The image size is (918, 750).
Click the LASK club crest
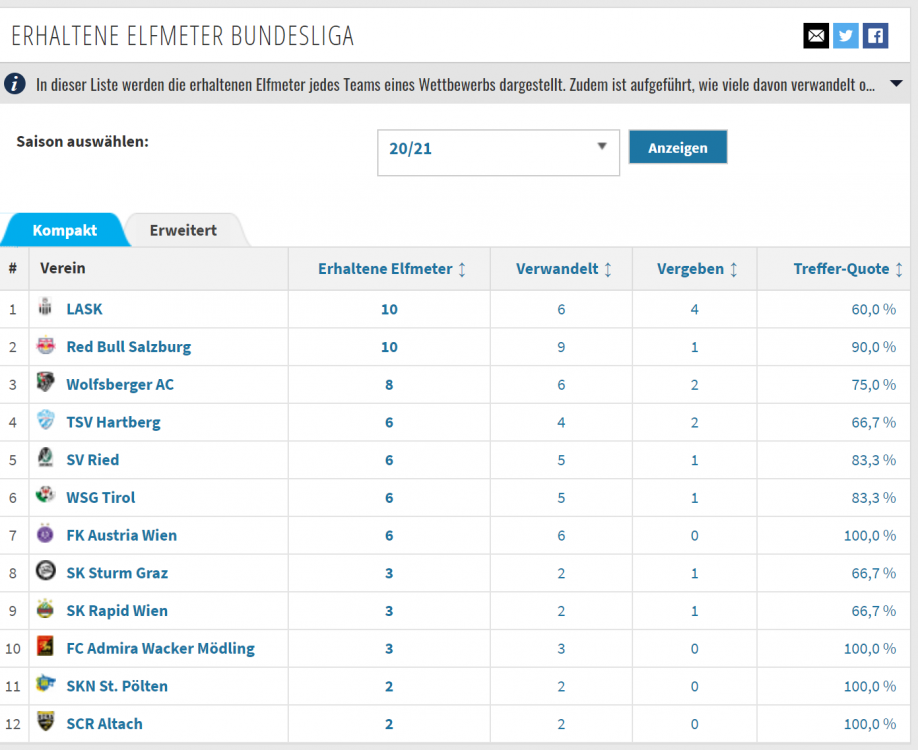point(45,306)
